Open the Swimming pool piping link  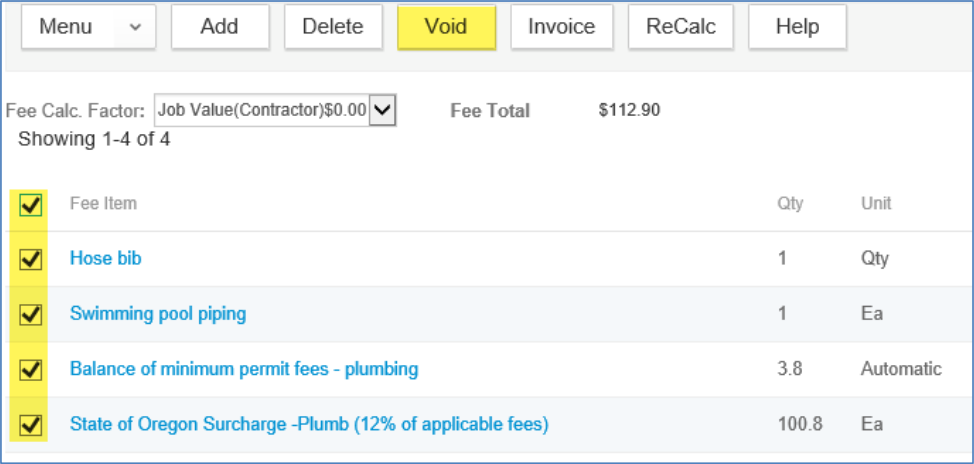[158, 314]
